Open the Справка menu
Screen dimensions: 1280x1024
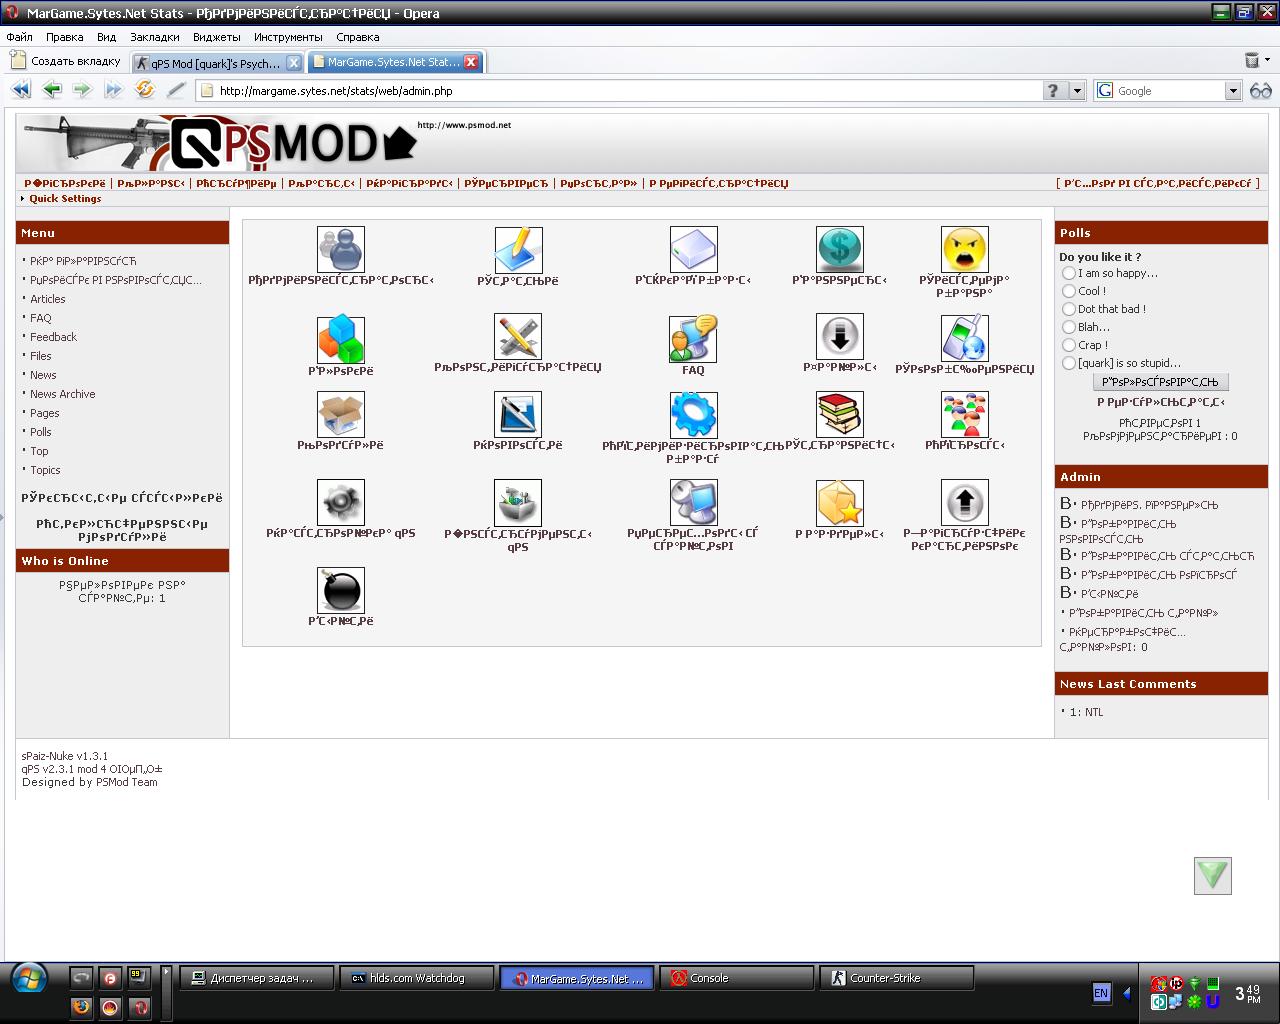click(358, 37)
